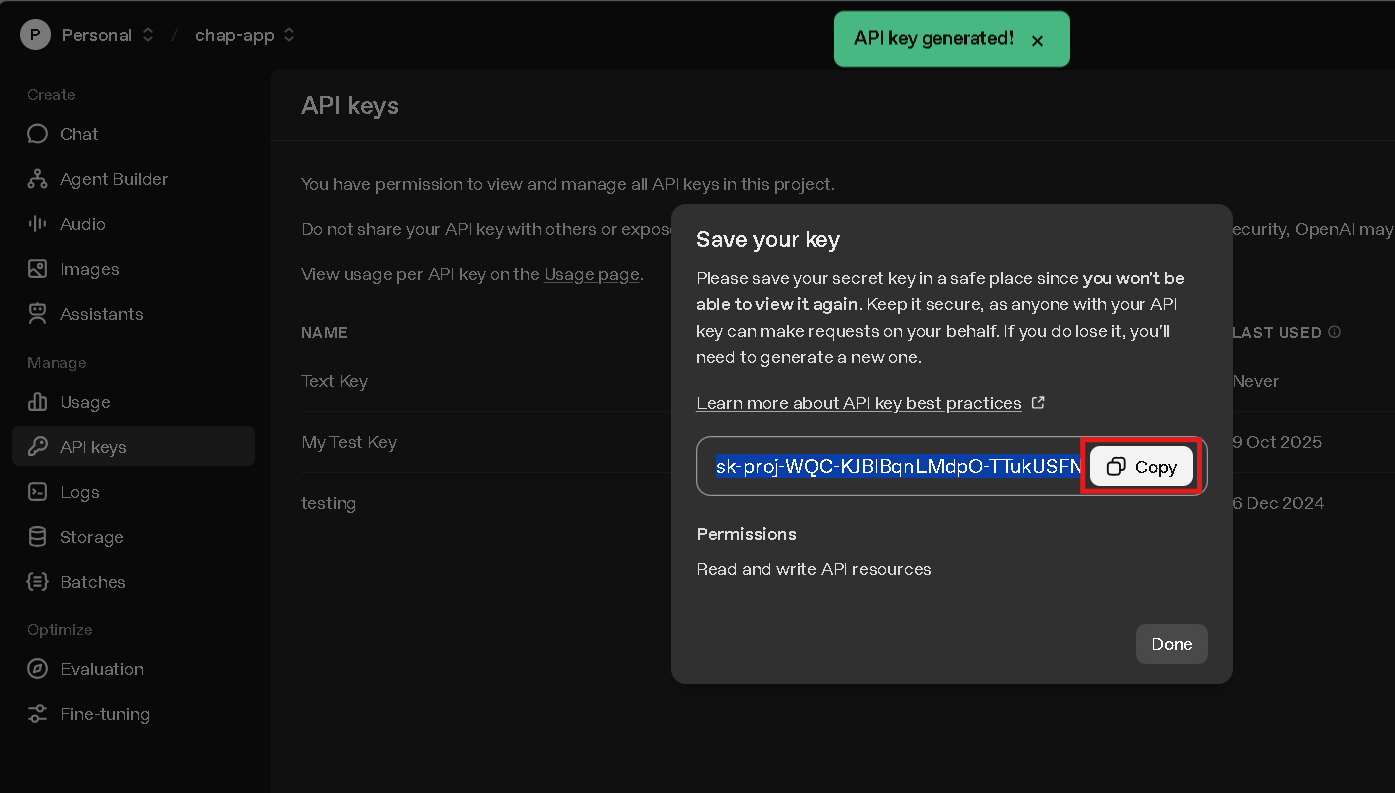Dismiss the API key generated toast
The width and height of the screenshot is (1395, 793).
tap(1037, 41)
